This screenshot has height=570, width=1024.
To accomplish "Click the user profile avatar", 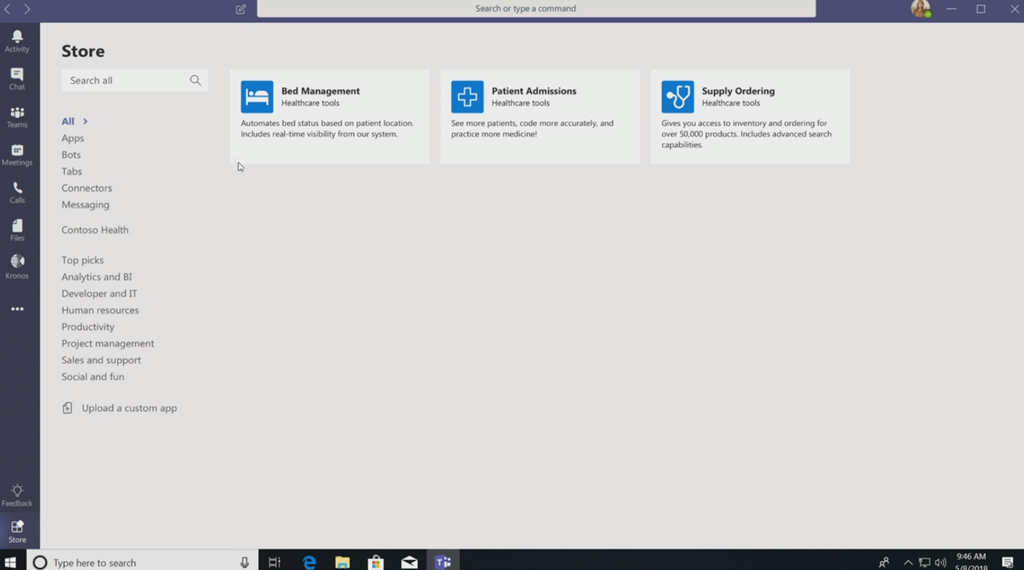I will click(x=920, y=9).
